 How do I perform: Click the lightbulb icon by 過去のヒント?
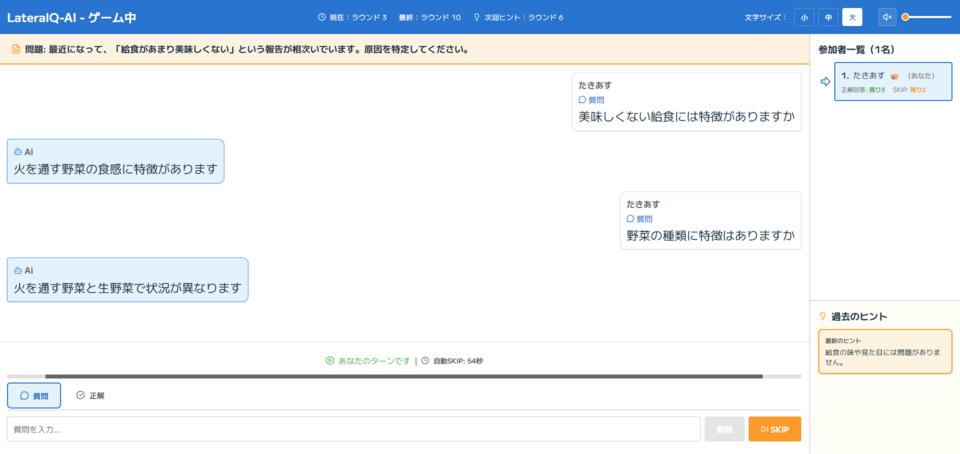coord(823,316)
